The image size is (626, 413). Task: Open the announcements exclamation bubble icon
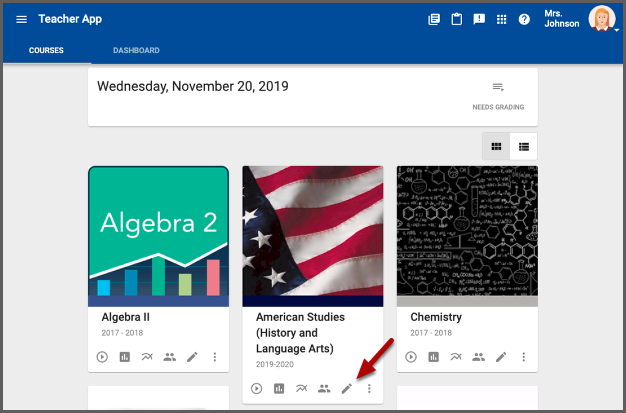pos(479,19)
